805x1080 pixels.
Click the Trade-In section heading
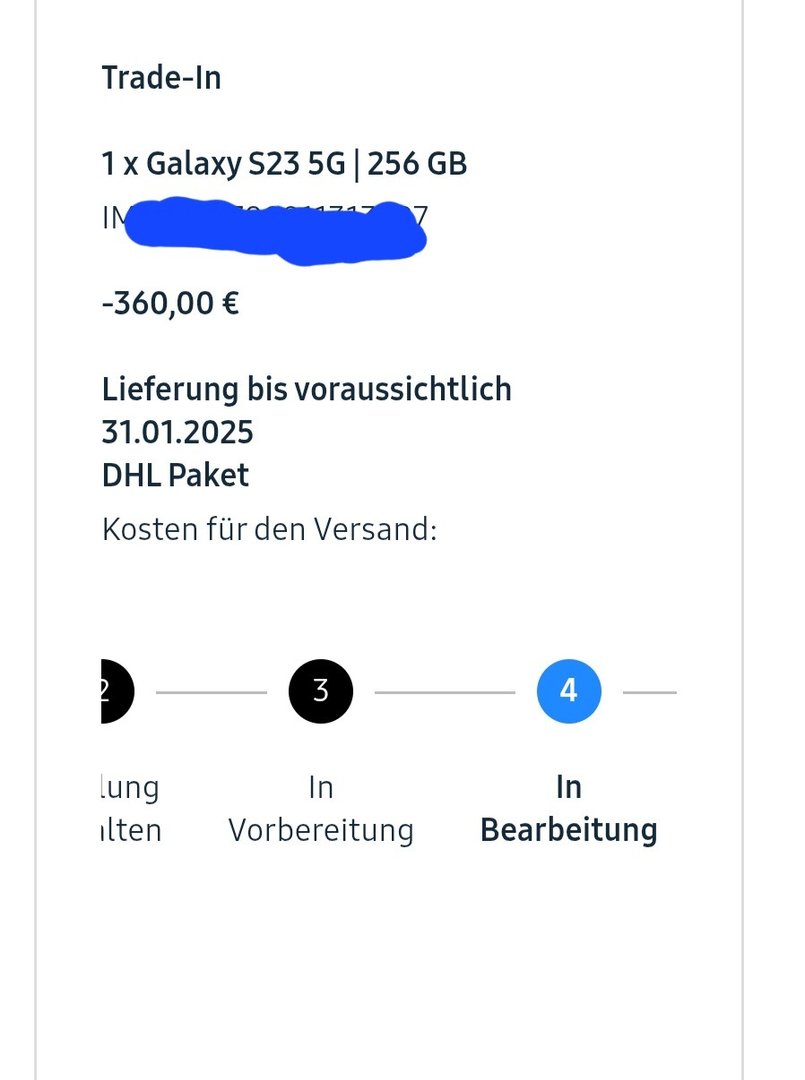pos(161,77)
